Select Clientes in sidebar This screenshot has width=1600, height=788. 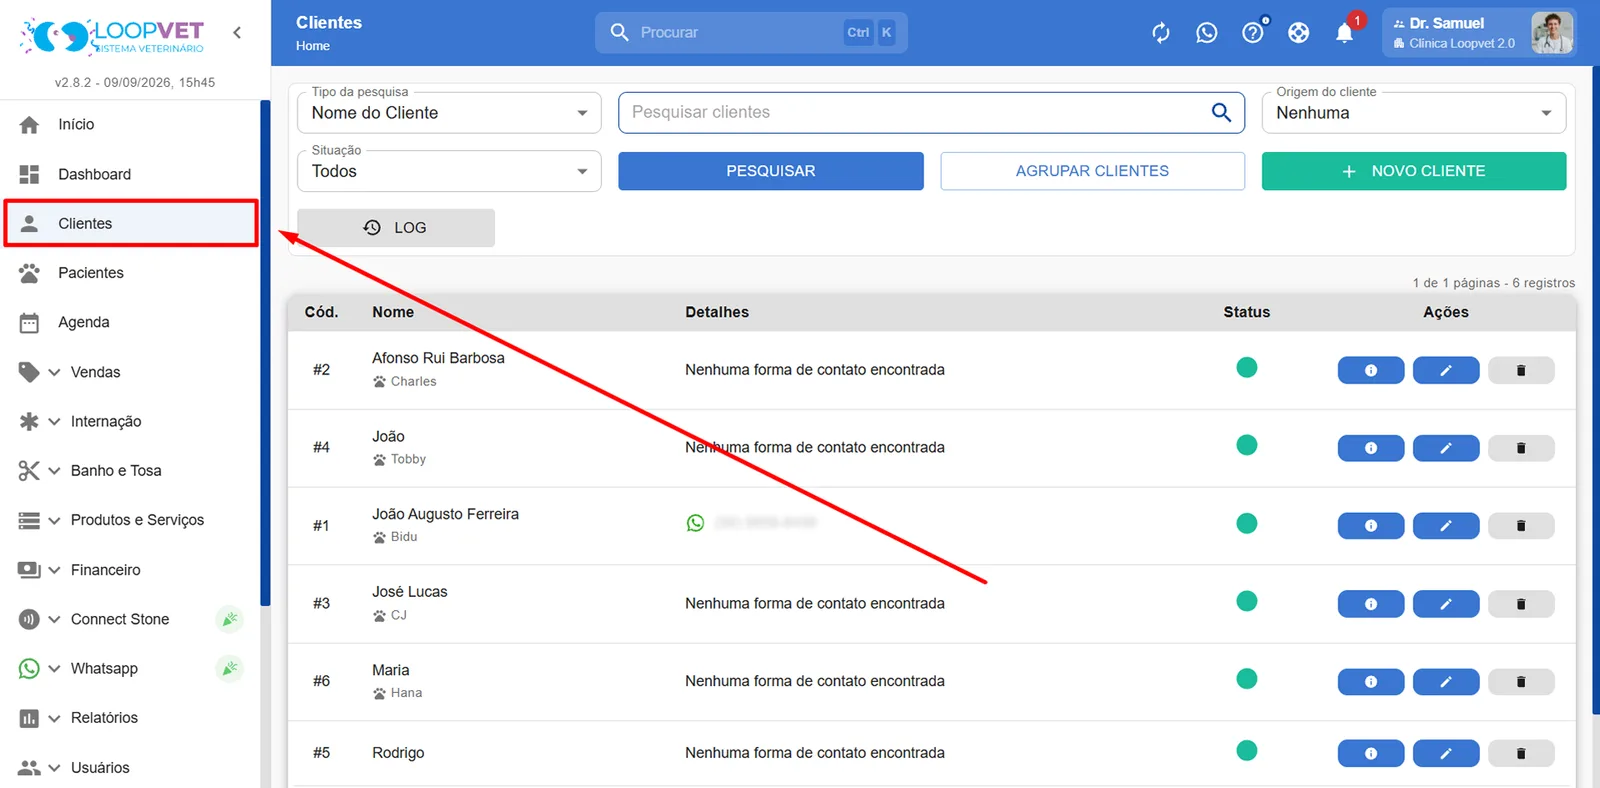(x=130, y=223)
